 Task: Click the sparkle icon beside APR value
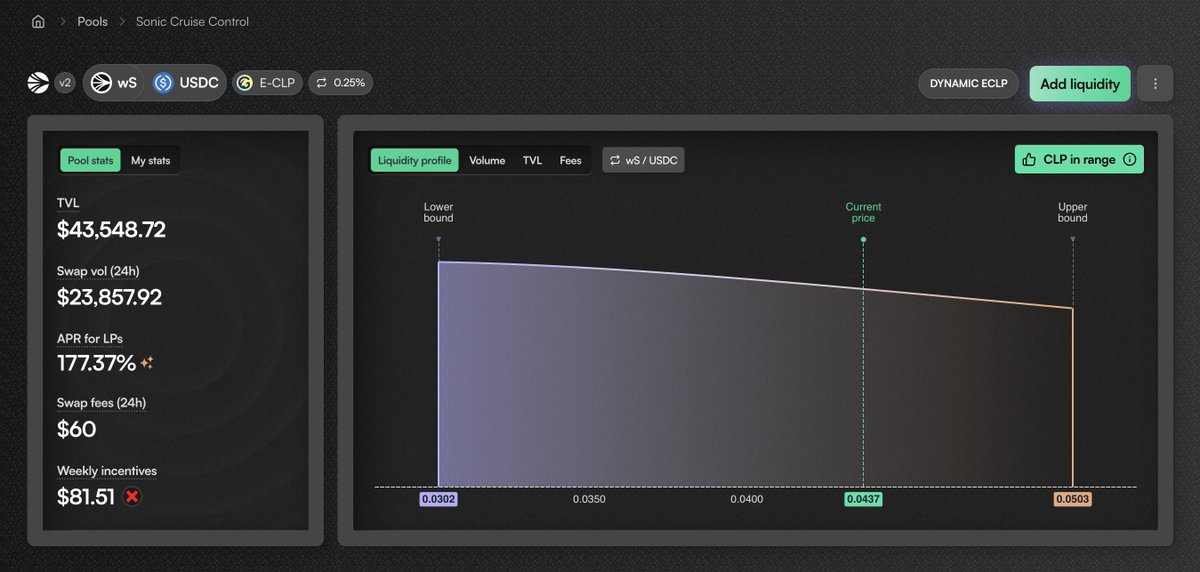(147, 364)
